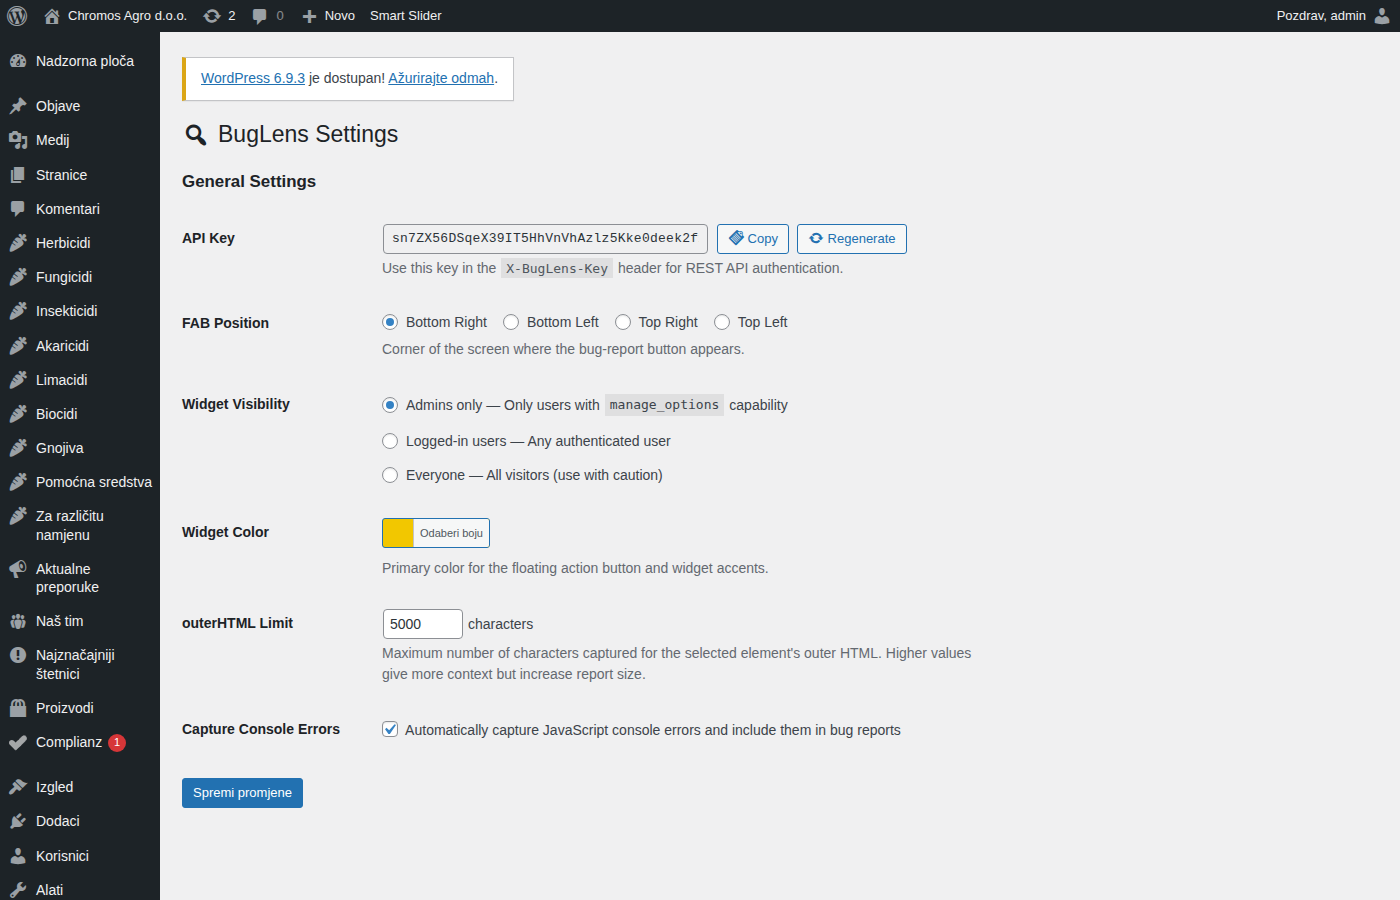1400x900 pixels.
Task: Click the admin user avatar icon
Action: (1382, 16)
